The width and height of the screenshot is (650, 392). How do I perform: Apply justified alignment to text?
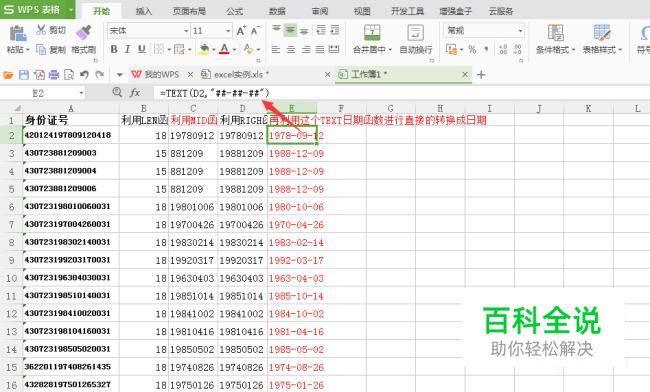(320, 50)
